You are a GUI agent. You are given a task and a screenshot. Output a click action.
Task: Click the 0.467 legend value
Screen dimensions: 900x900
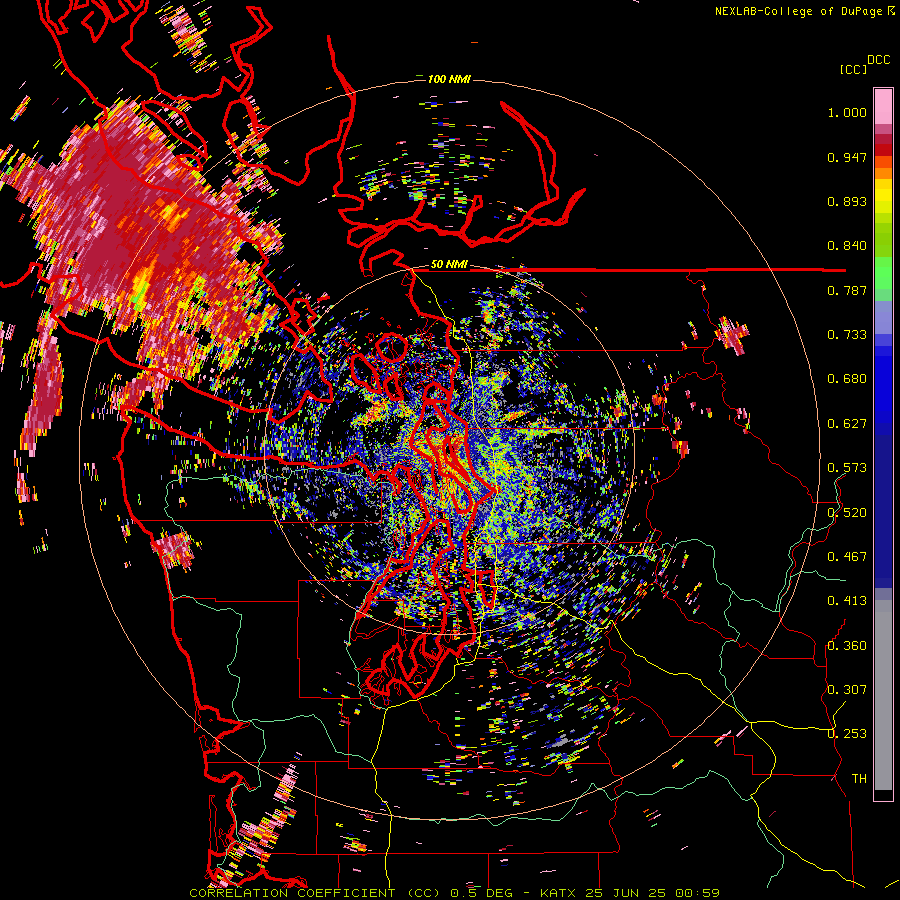(847, 557)
